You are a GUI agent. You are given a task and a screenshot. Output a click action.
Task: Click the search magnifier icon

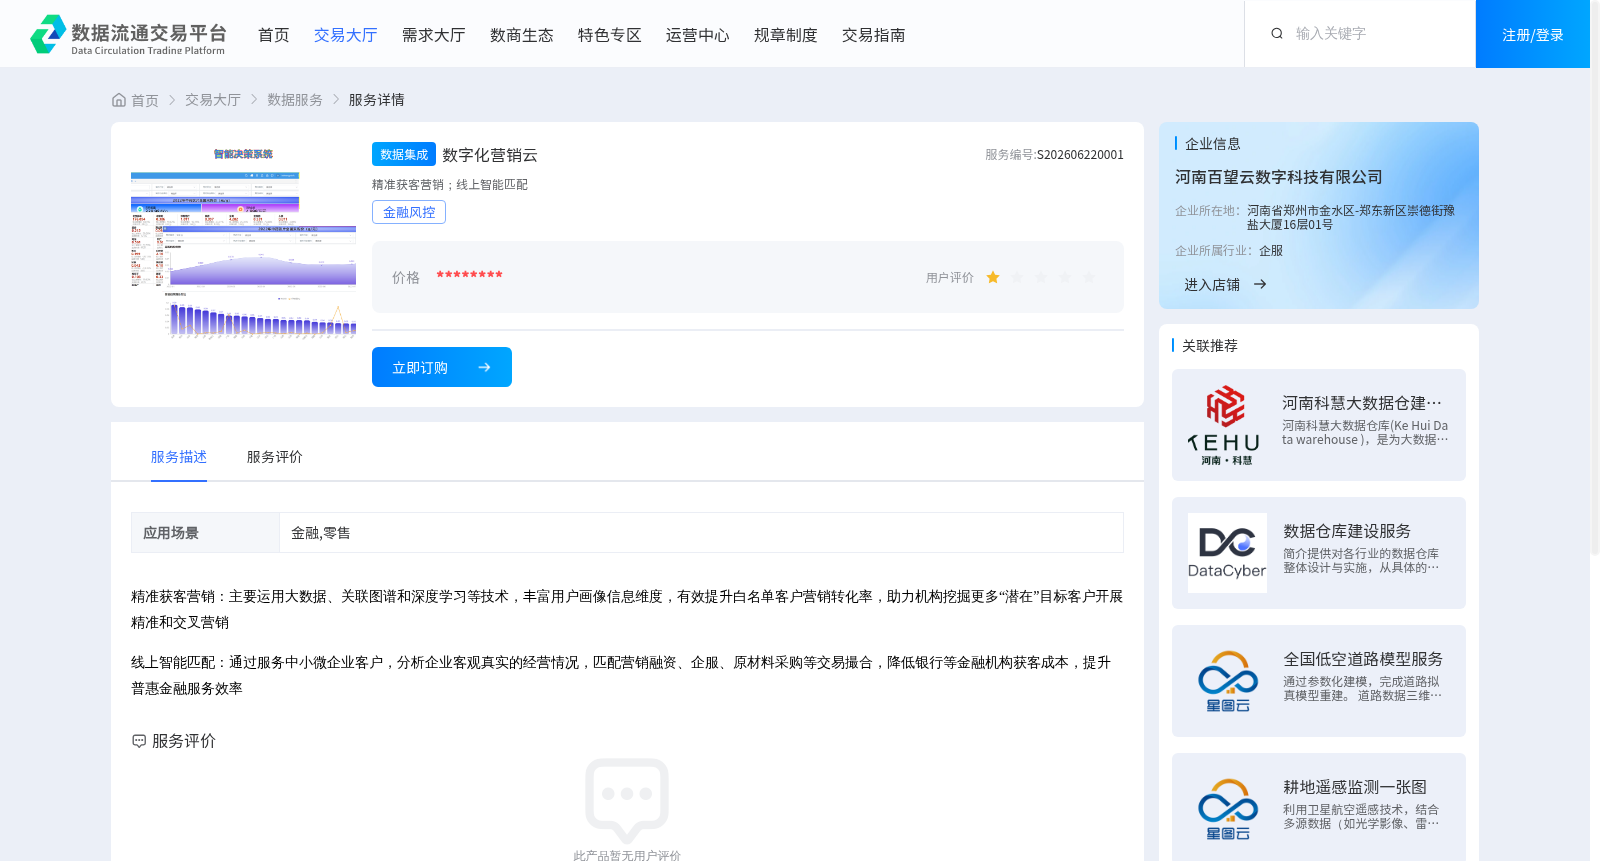pos(1277,34)
